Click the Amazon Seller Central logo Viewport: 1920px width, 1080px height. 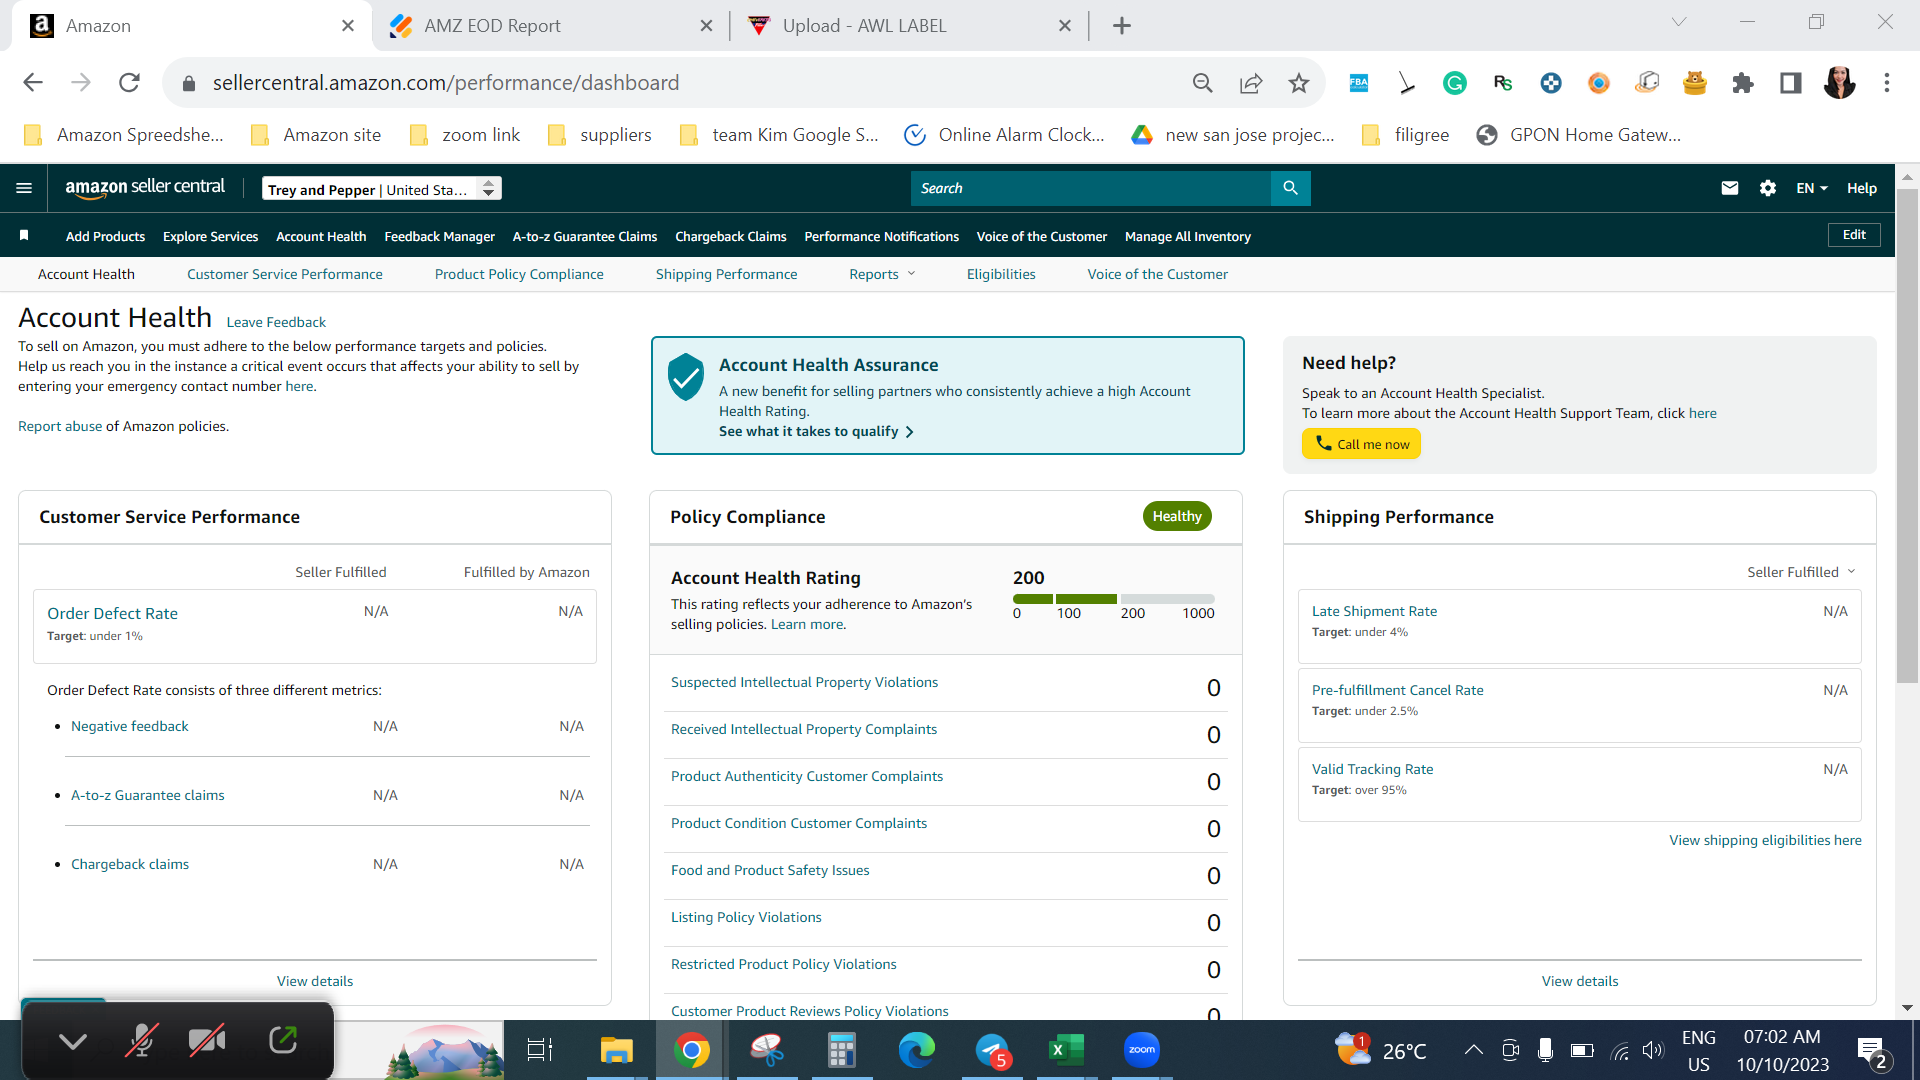[145, 188]
